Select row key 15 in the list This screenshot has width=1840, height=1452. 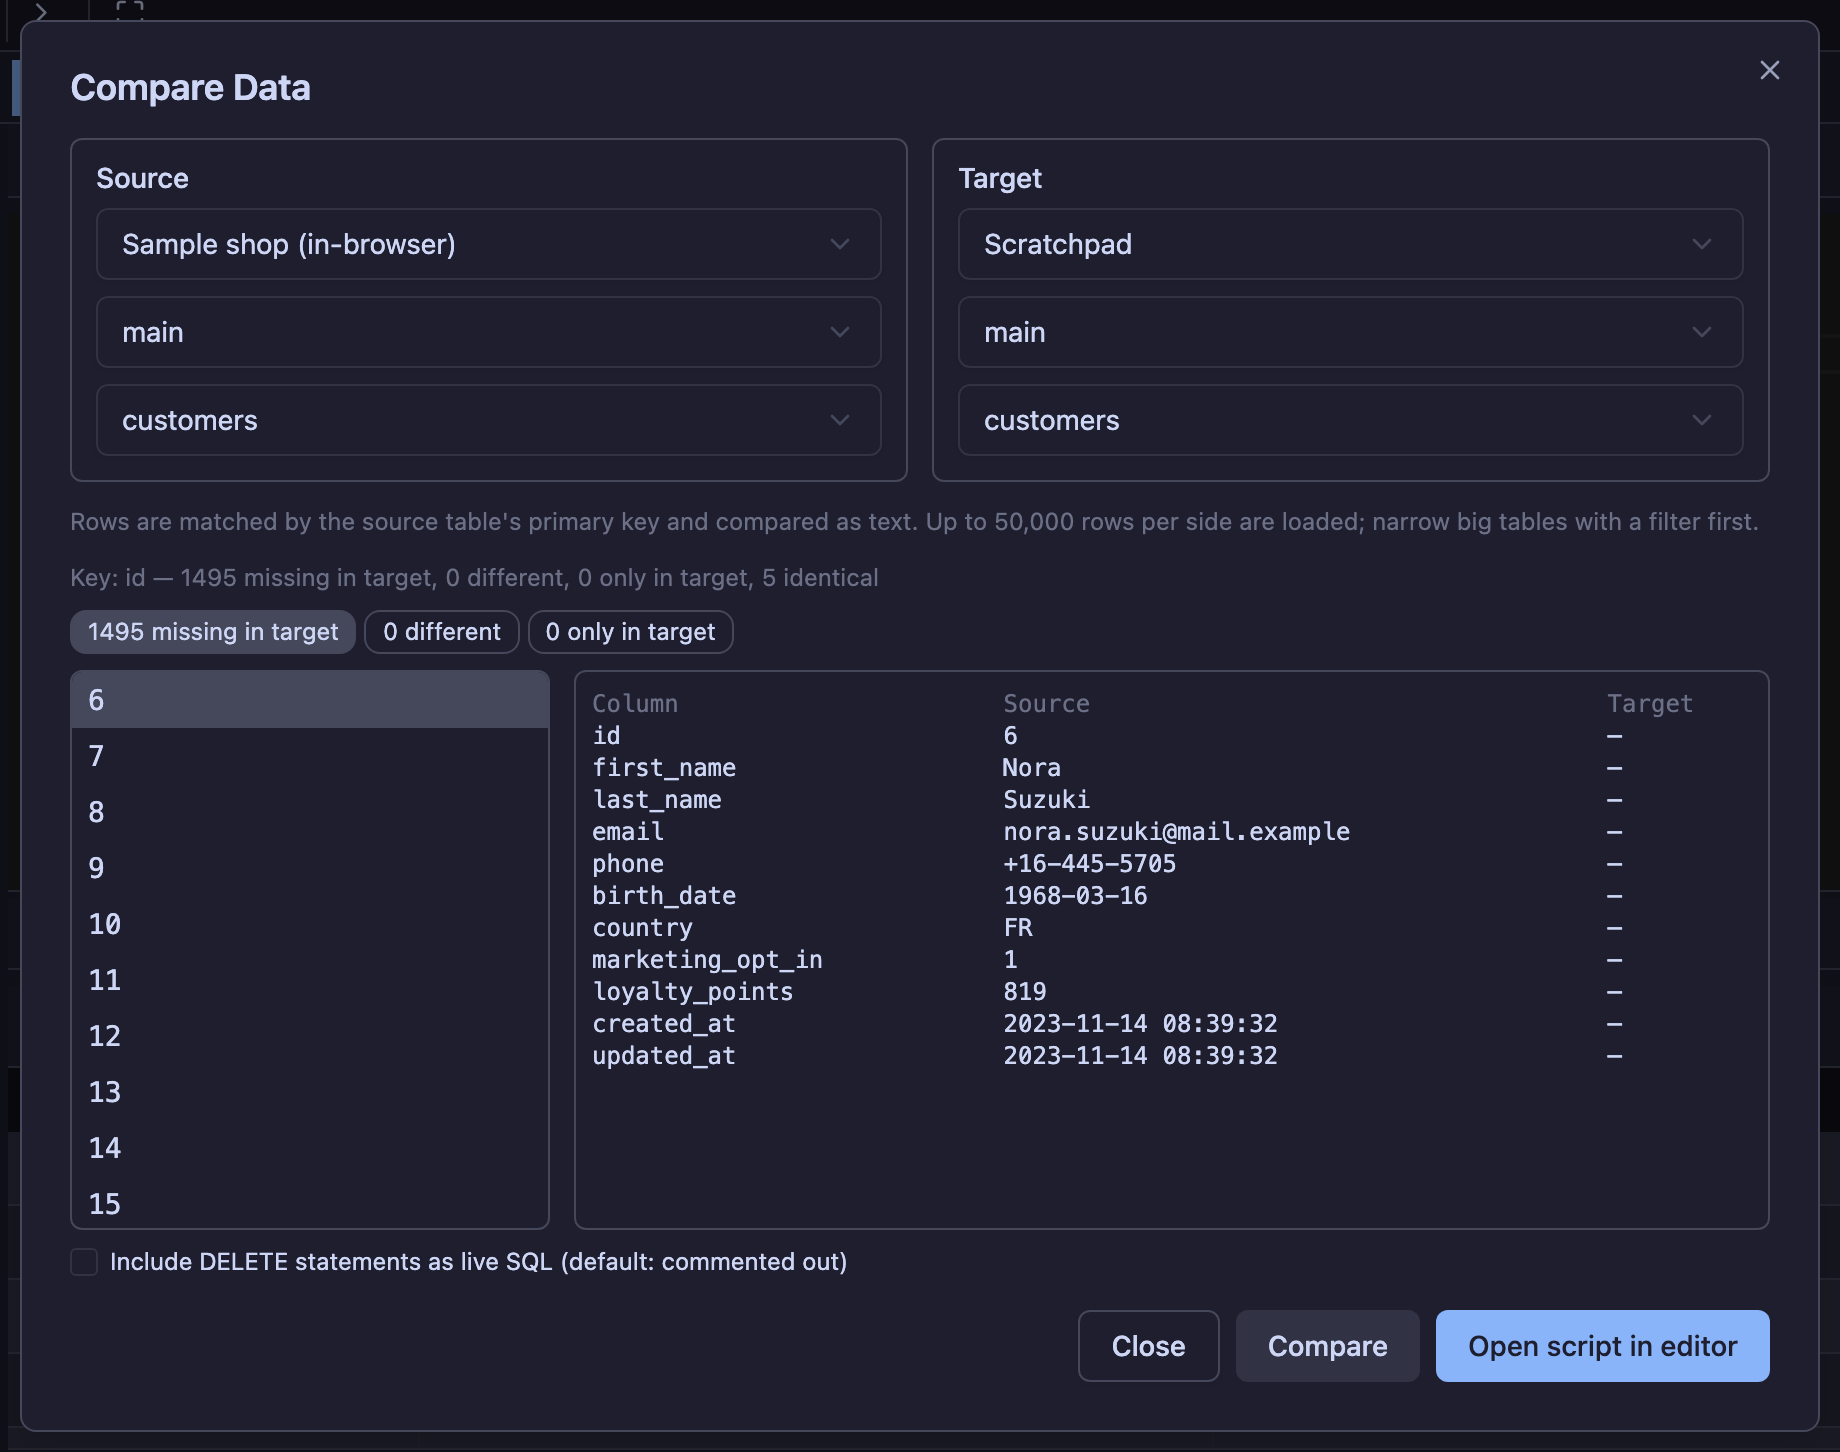tap(310, 1203)
